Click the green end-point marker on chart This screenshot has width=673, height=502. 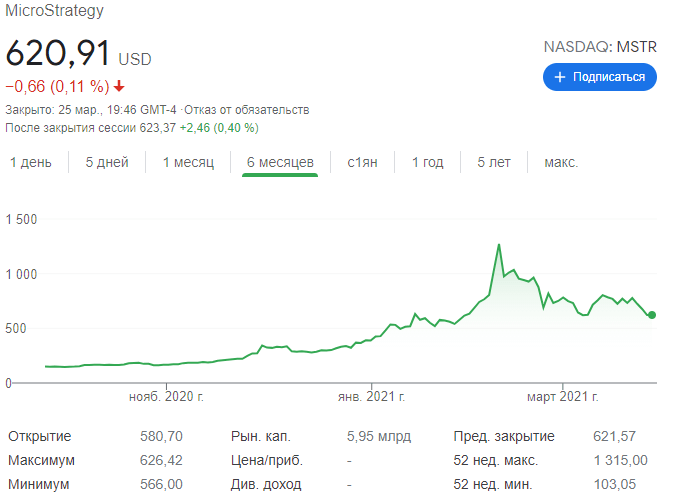[652, 315]
